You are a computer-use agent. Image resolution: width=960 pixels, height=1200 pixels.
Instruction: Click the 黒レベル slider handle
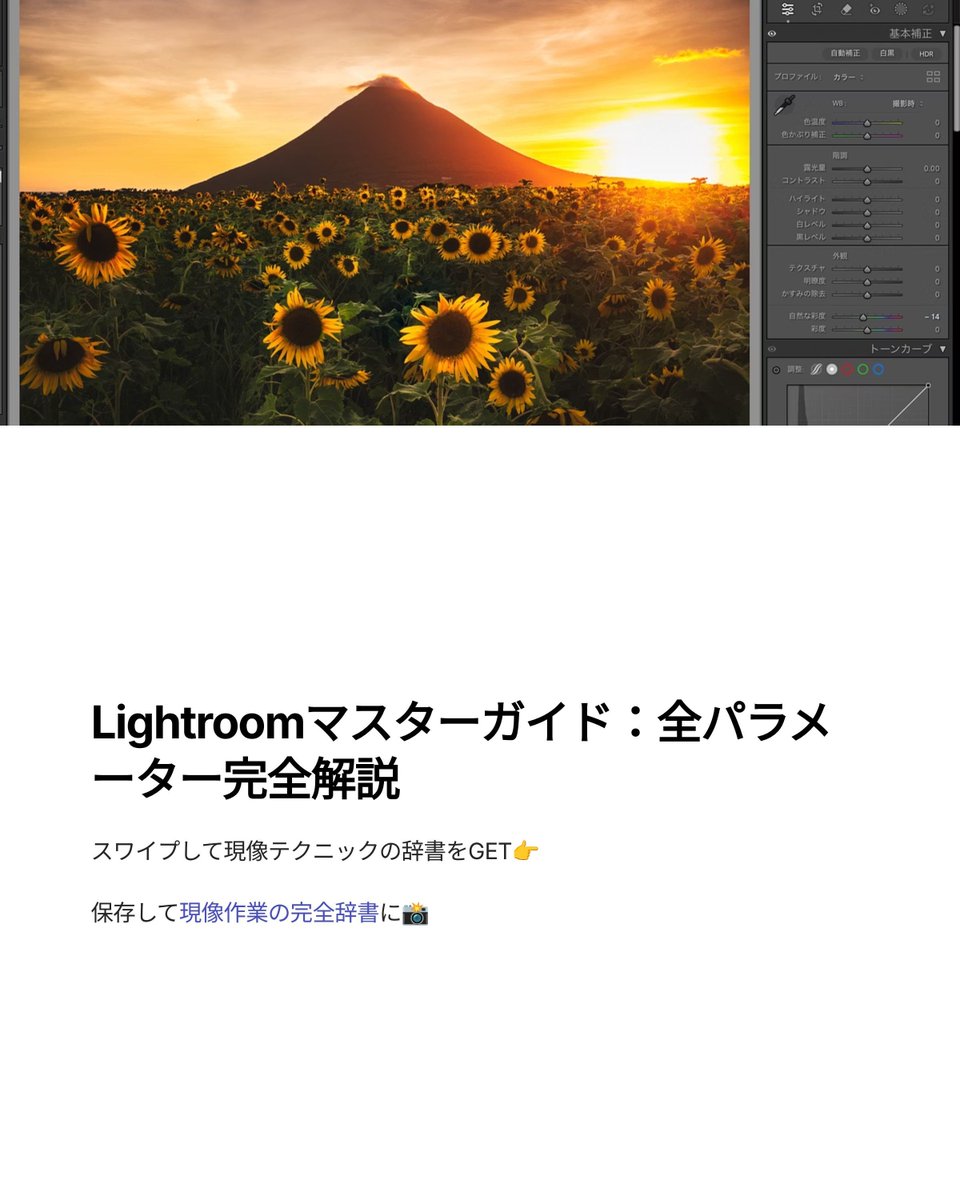coord(867,239)
